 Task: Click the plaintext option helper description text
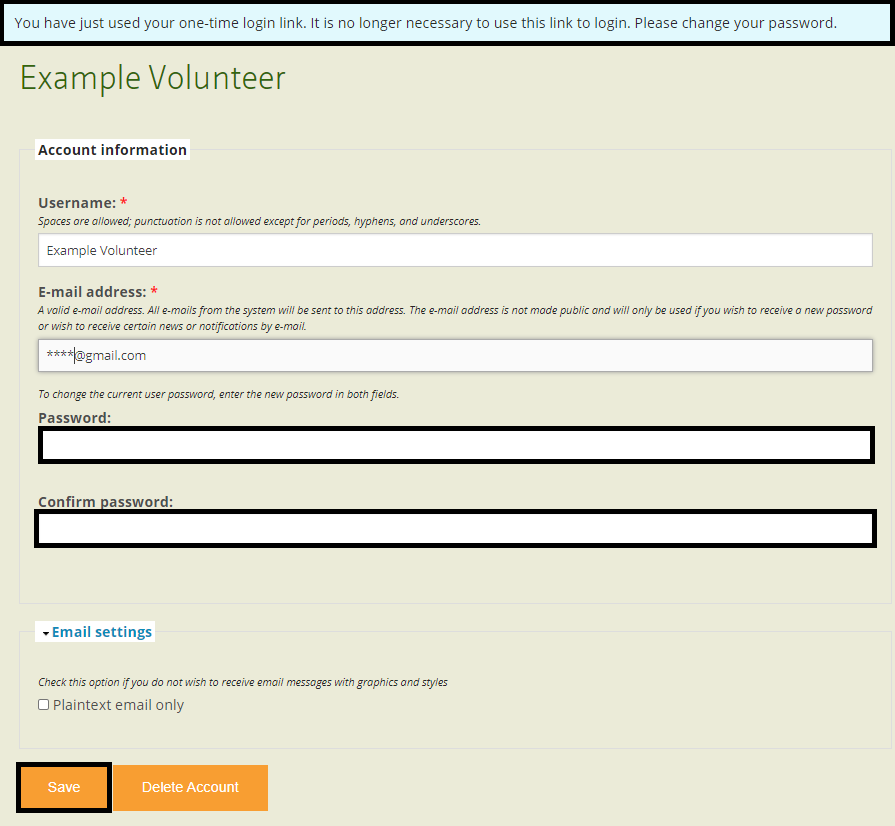click(x=242, y=682)
